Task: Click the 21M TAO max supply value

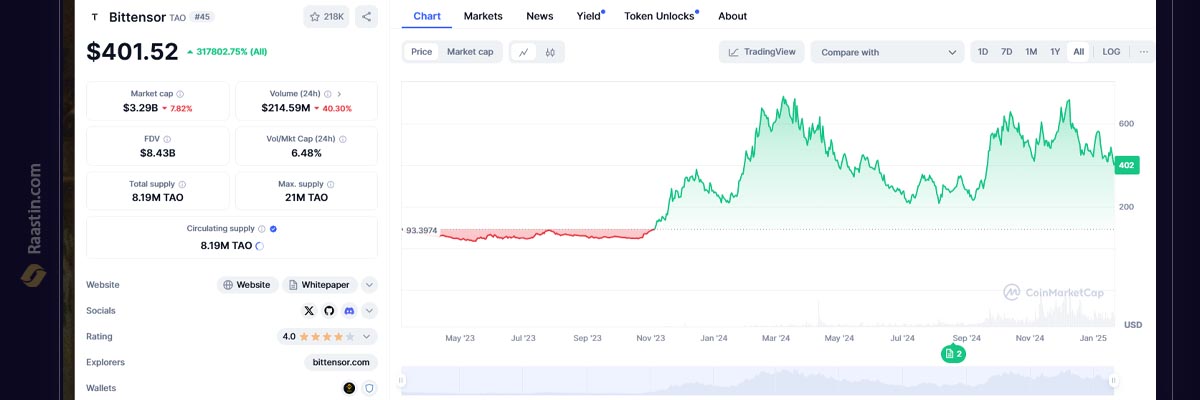Action: click(304, 198)
